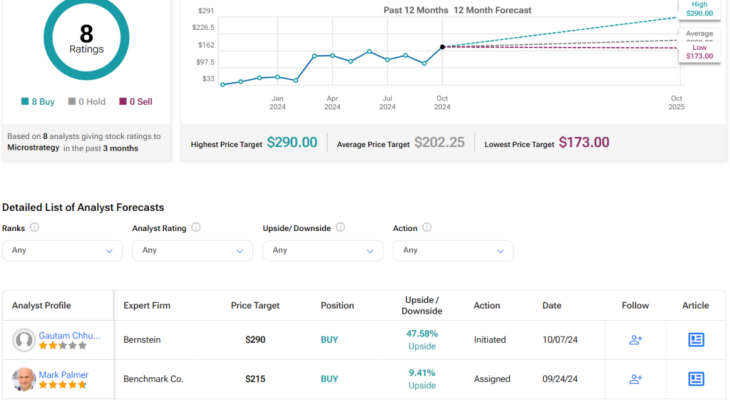Click BUY position in Benchmark Co. row
Image resolution: width=730 pixels, height=400 pixels.
(329, 379)
